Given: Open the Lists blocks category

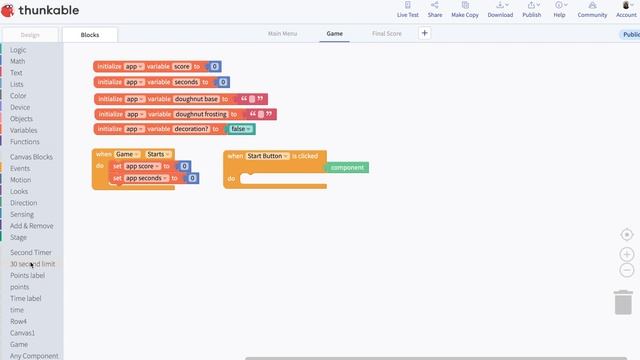Looking at the screenshot, I should (17, 84).
